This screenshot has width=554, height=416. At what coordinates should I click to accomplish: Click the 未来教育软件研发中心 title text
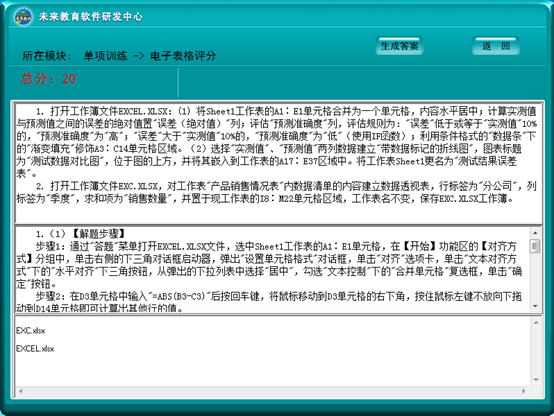click(90, 17)
